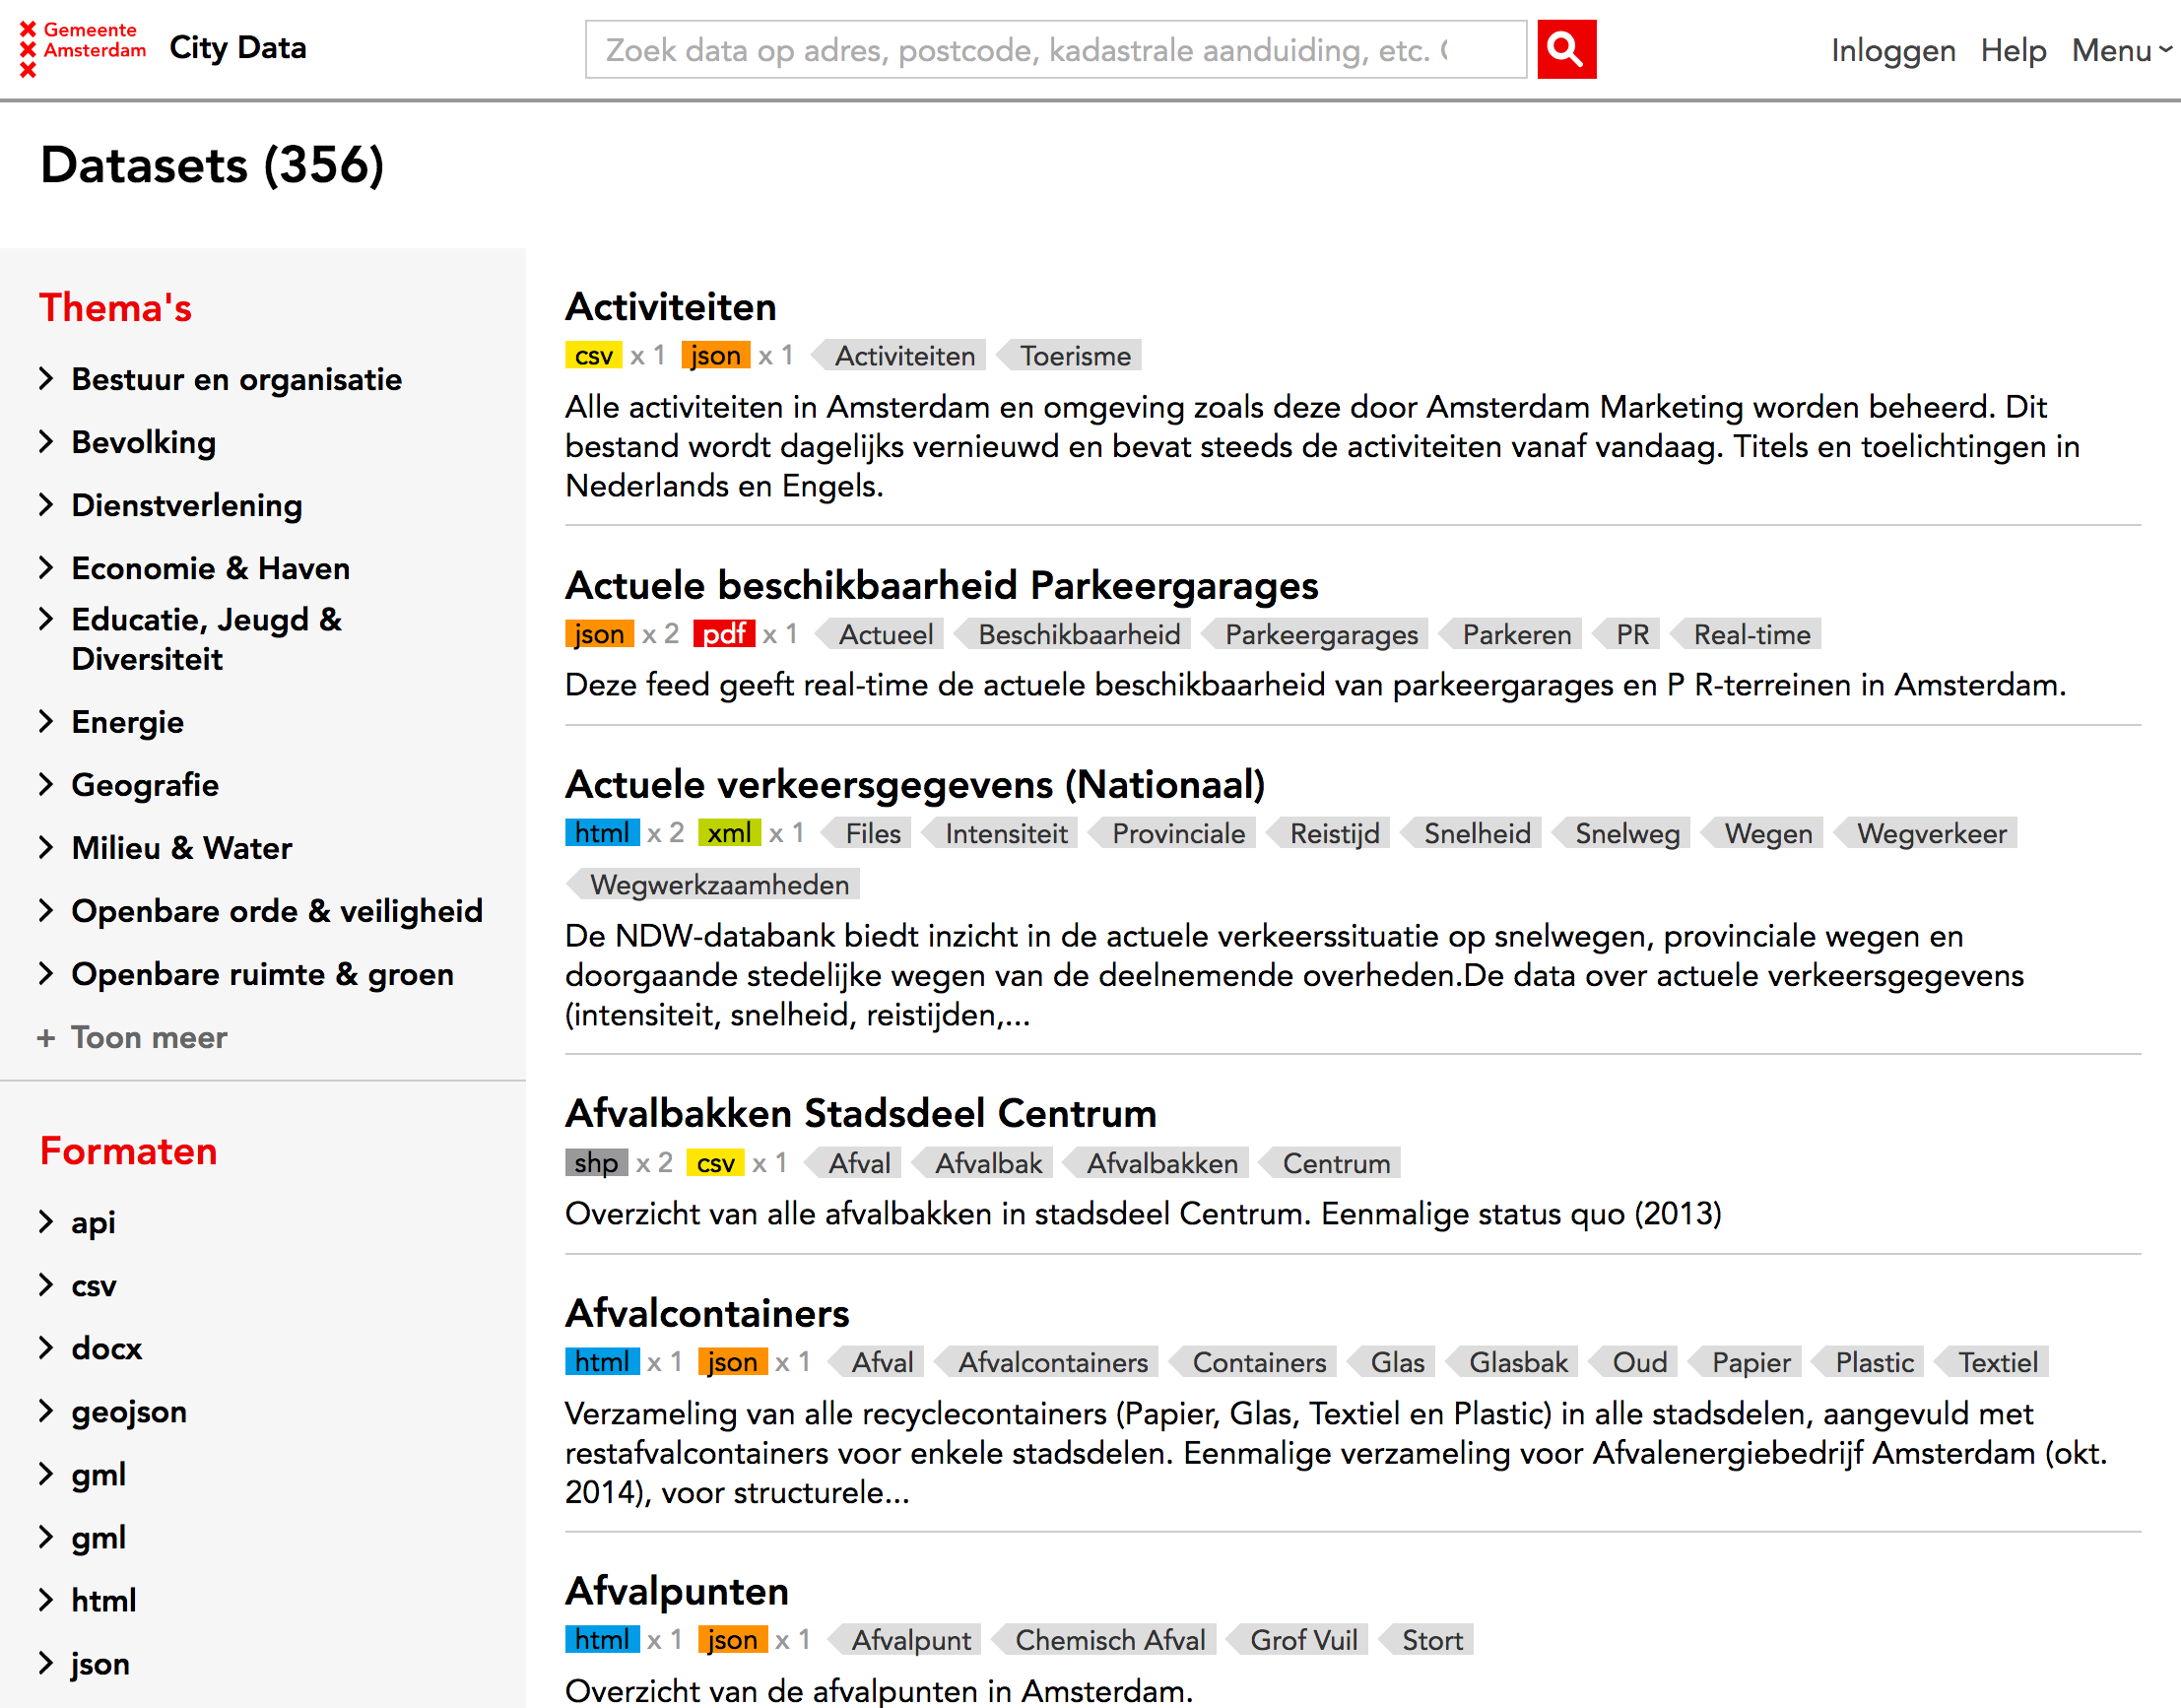
Task: Expand the Dienstverlening theme
Action: coord(186,505)
